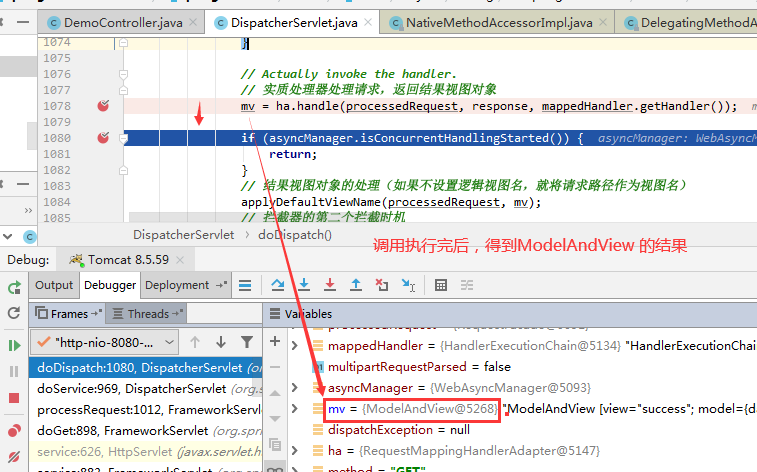The image size is (757, 472).
Task: Open the View Breakpoints icon
Action: [x=14, y=430]
